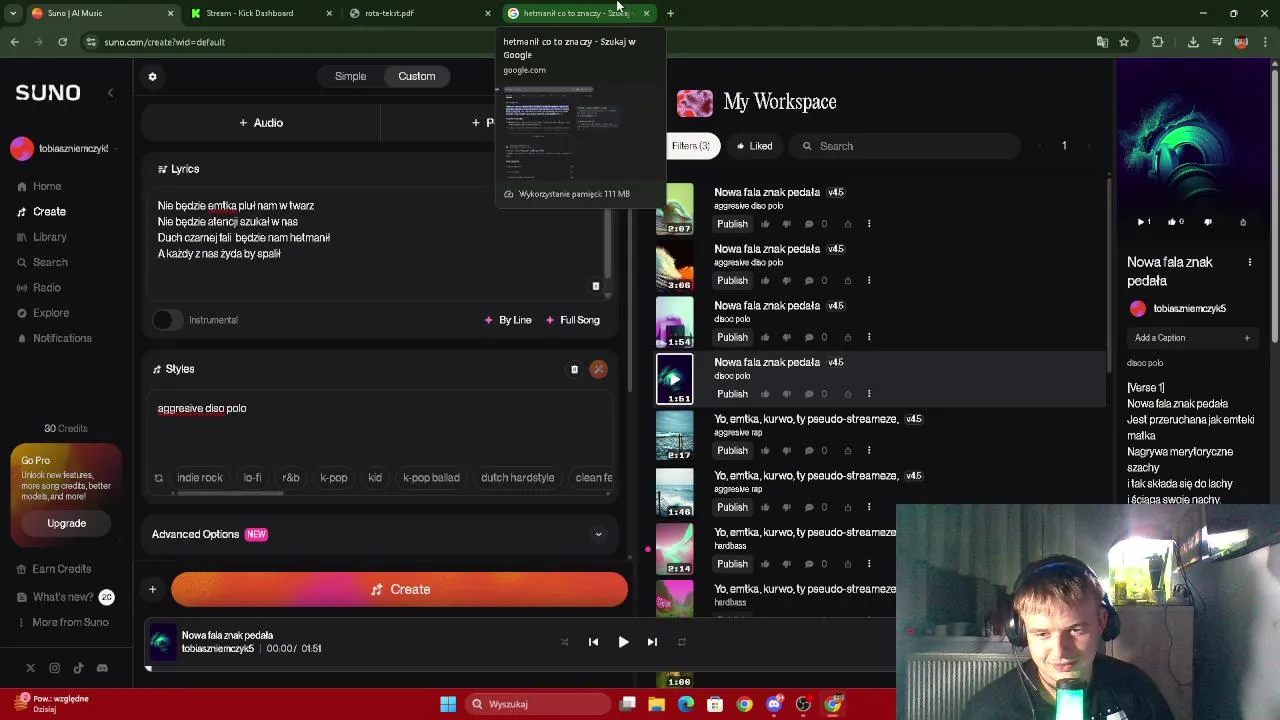Toggle the Liked filter
Screen dimensions: 1280x720
(x=755, y=146)
